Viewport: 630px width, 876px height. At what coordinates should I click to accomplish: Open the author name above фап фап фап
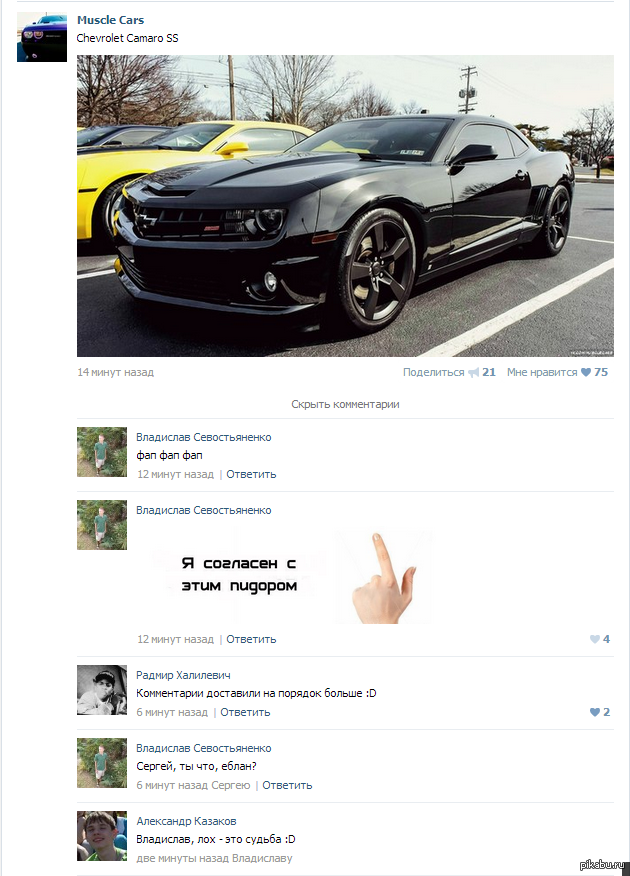(x=204, y=437)
